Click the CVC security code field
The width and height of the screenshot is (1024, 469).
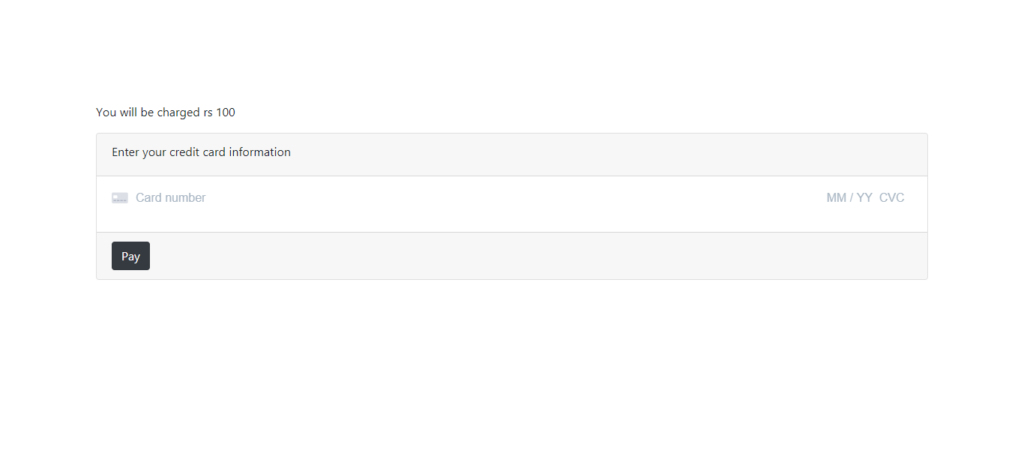pos(891,198)
